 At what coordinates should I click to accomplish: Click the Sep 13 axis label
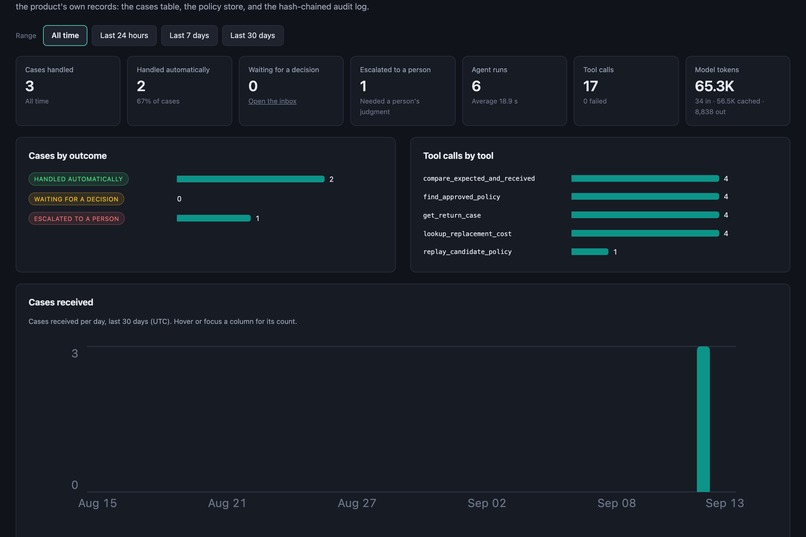[724, 503]
